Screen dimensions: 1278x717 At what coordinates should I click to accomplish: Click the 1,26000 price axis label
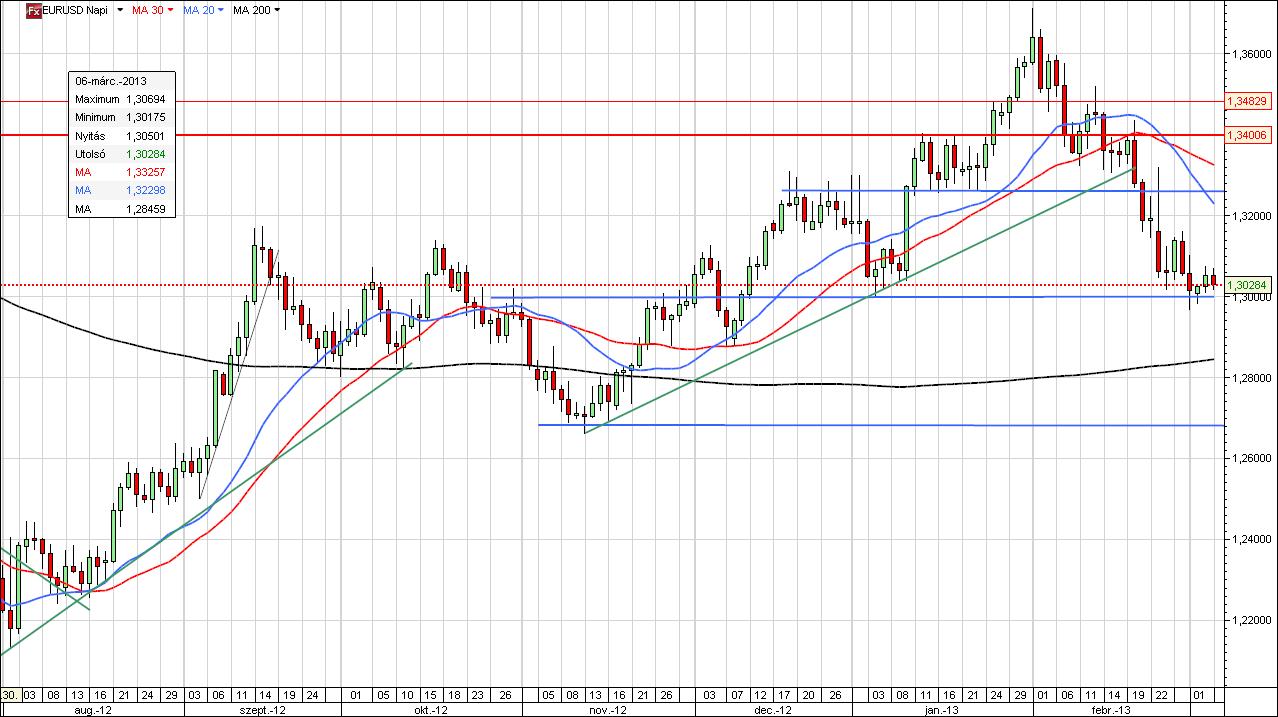1250,459
